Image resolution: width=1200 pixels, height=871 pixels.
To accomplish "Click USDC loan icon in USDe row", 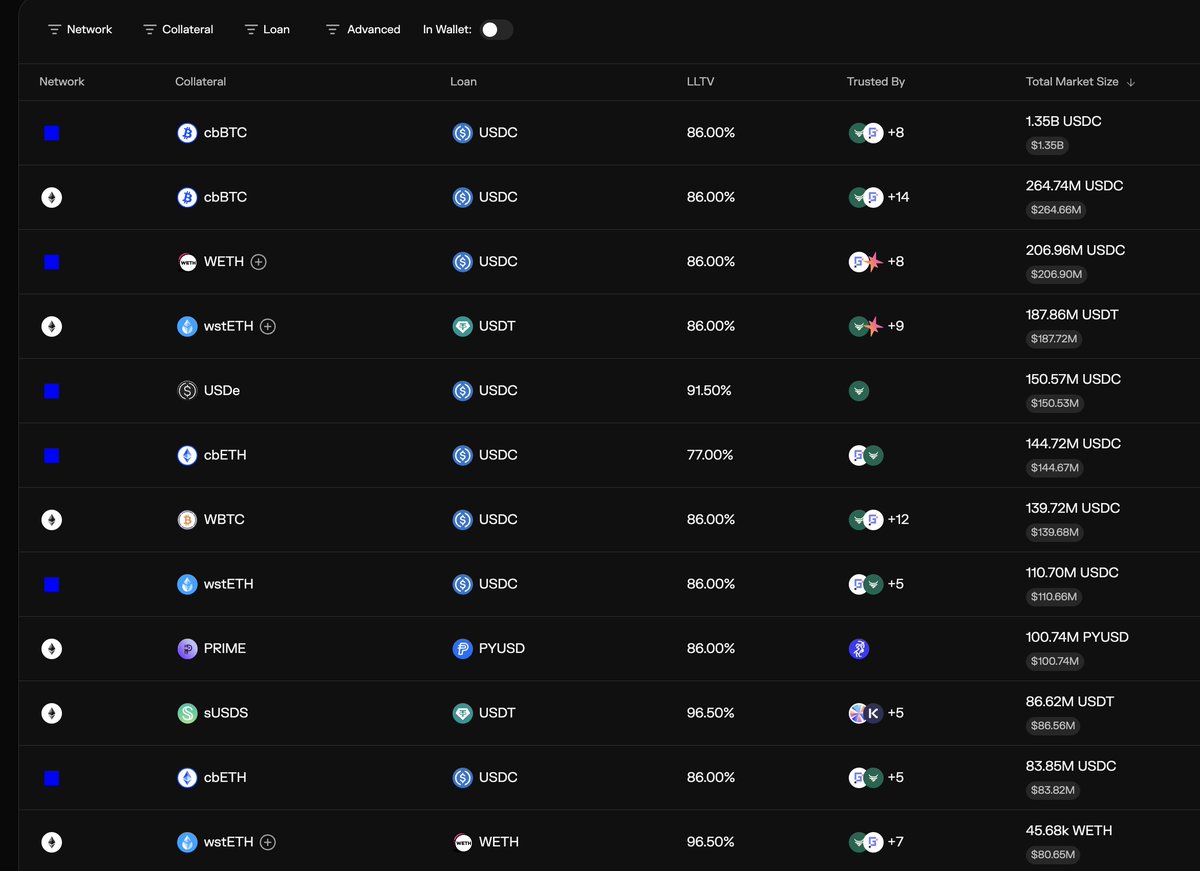I will coord(462,391).
